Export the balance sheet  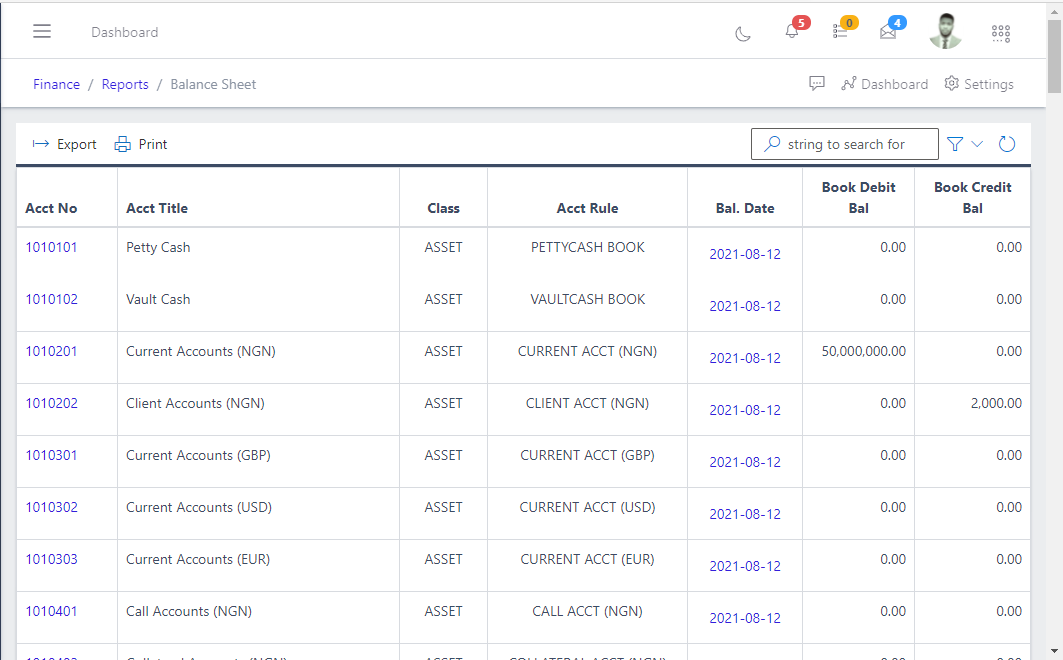coord(64,144)
